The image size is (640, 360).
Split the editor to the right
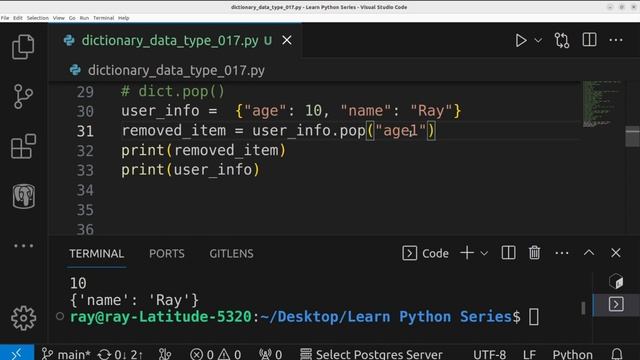pos(589,40)
